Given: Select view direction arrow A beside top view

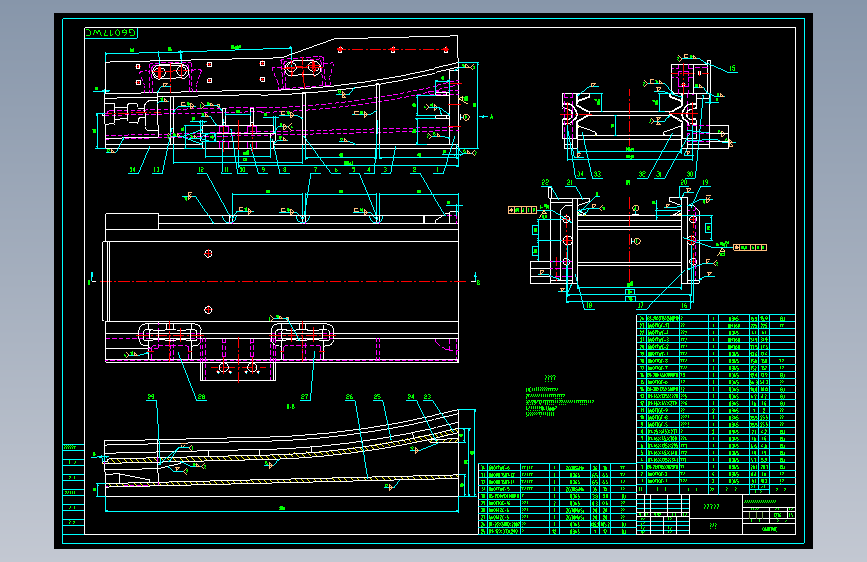Looking at the screenshot, I should point(487,117).
